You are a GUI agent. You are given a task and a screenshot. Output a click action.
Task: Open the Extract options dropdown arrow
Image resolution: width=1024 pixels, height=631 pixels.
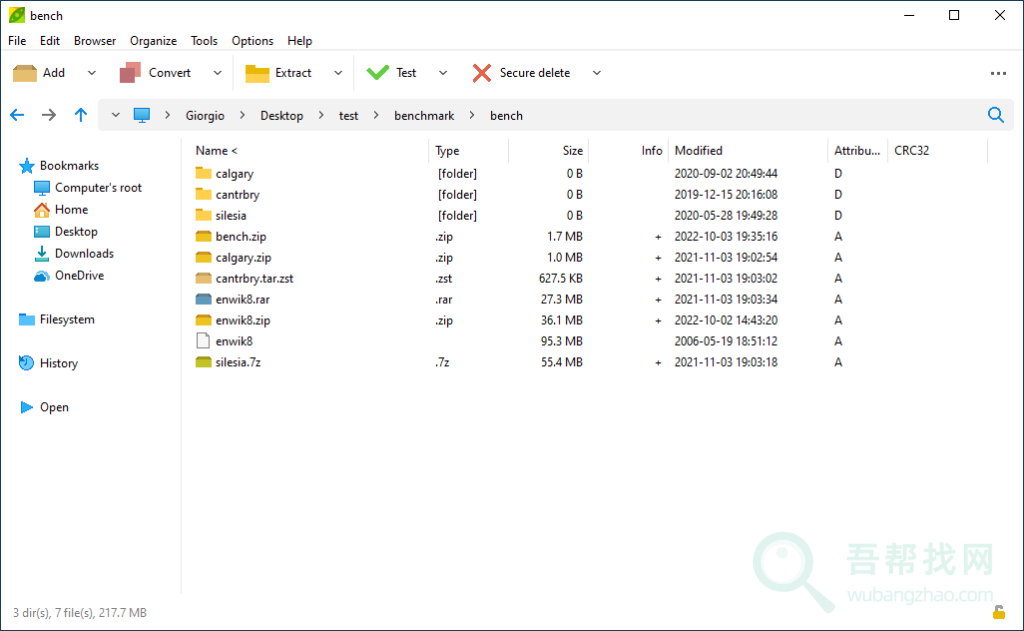pos(338,73)
